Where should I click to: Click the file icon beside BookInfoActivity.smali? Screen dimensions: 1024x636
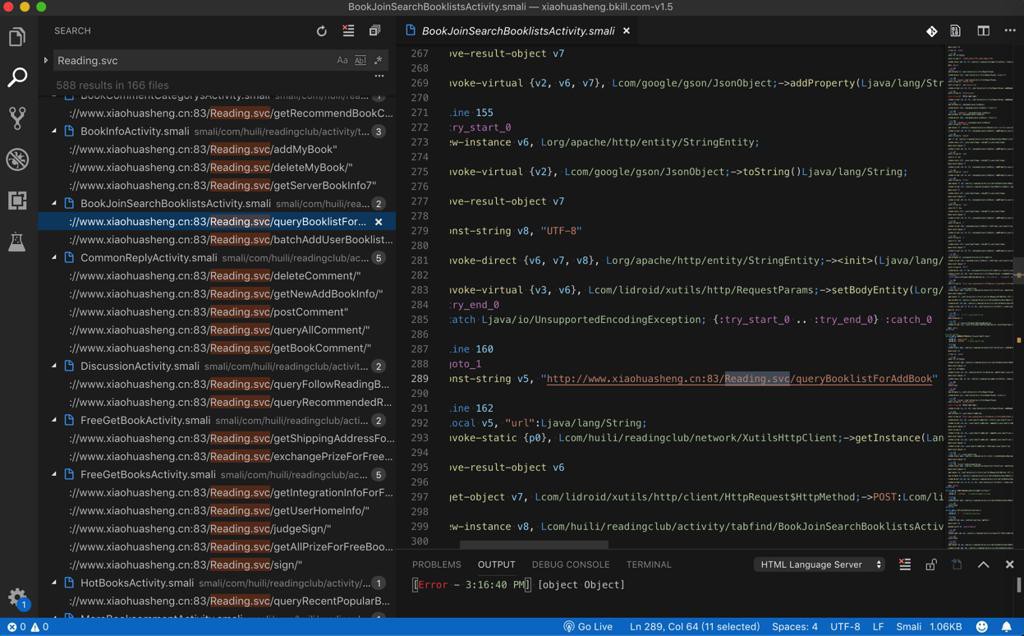(69, 131)
